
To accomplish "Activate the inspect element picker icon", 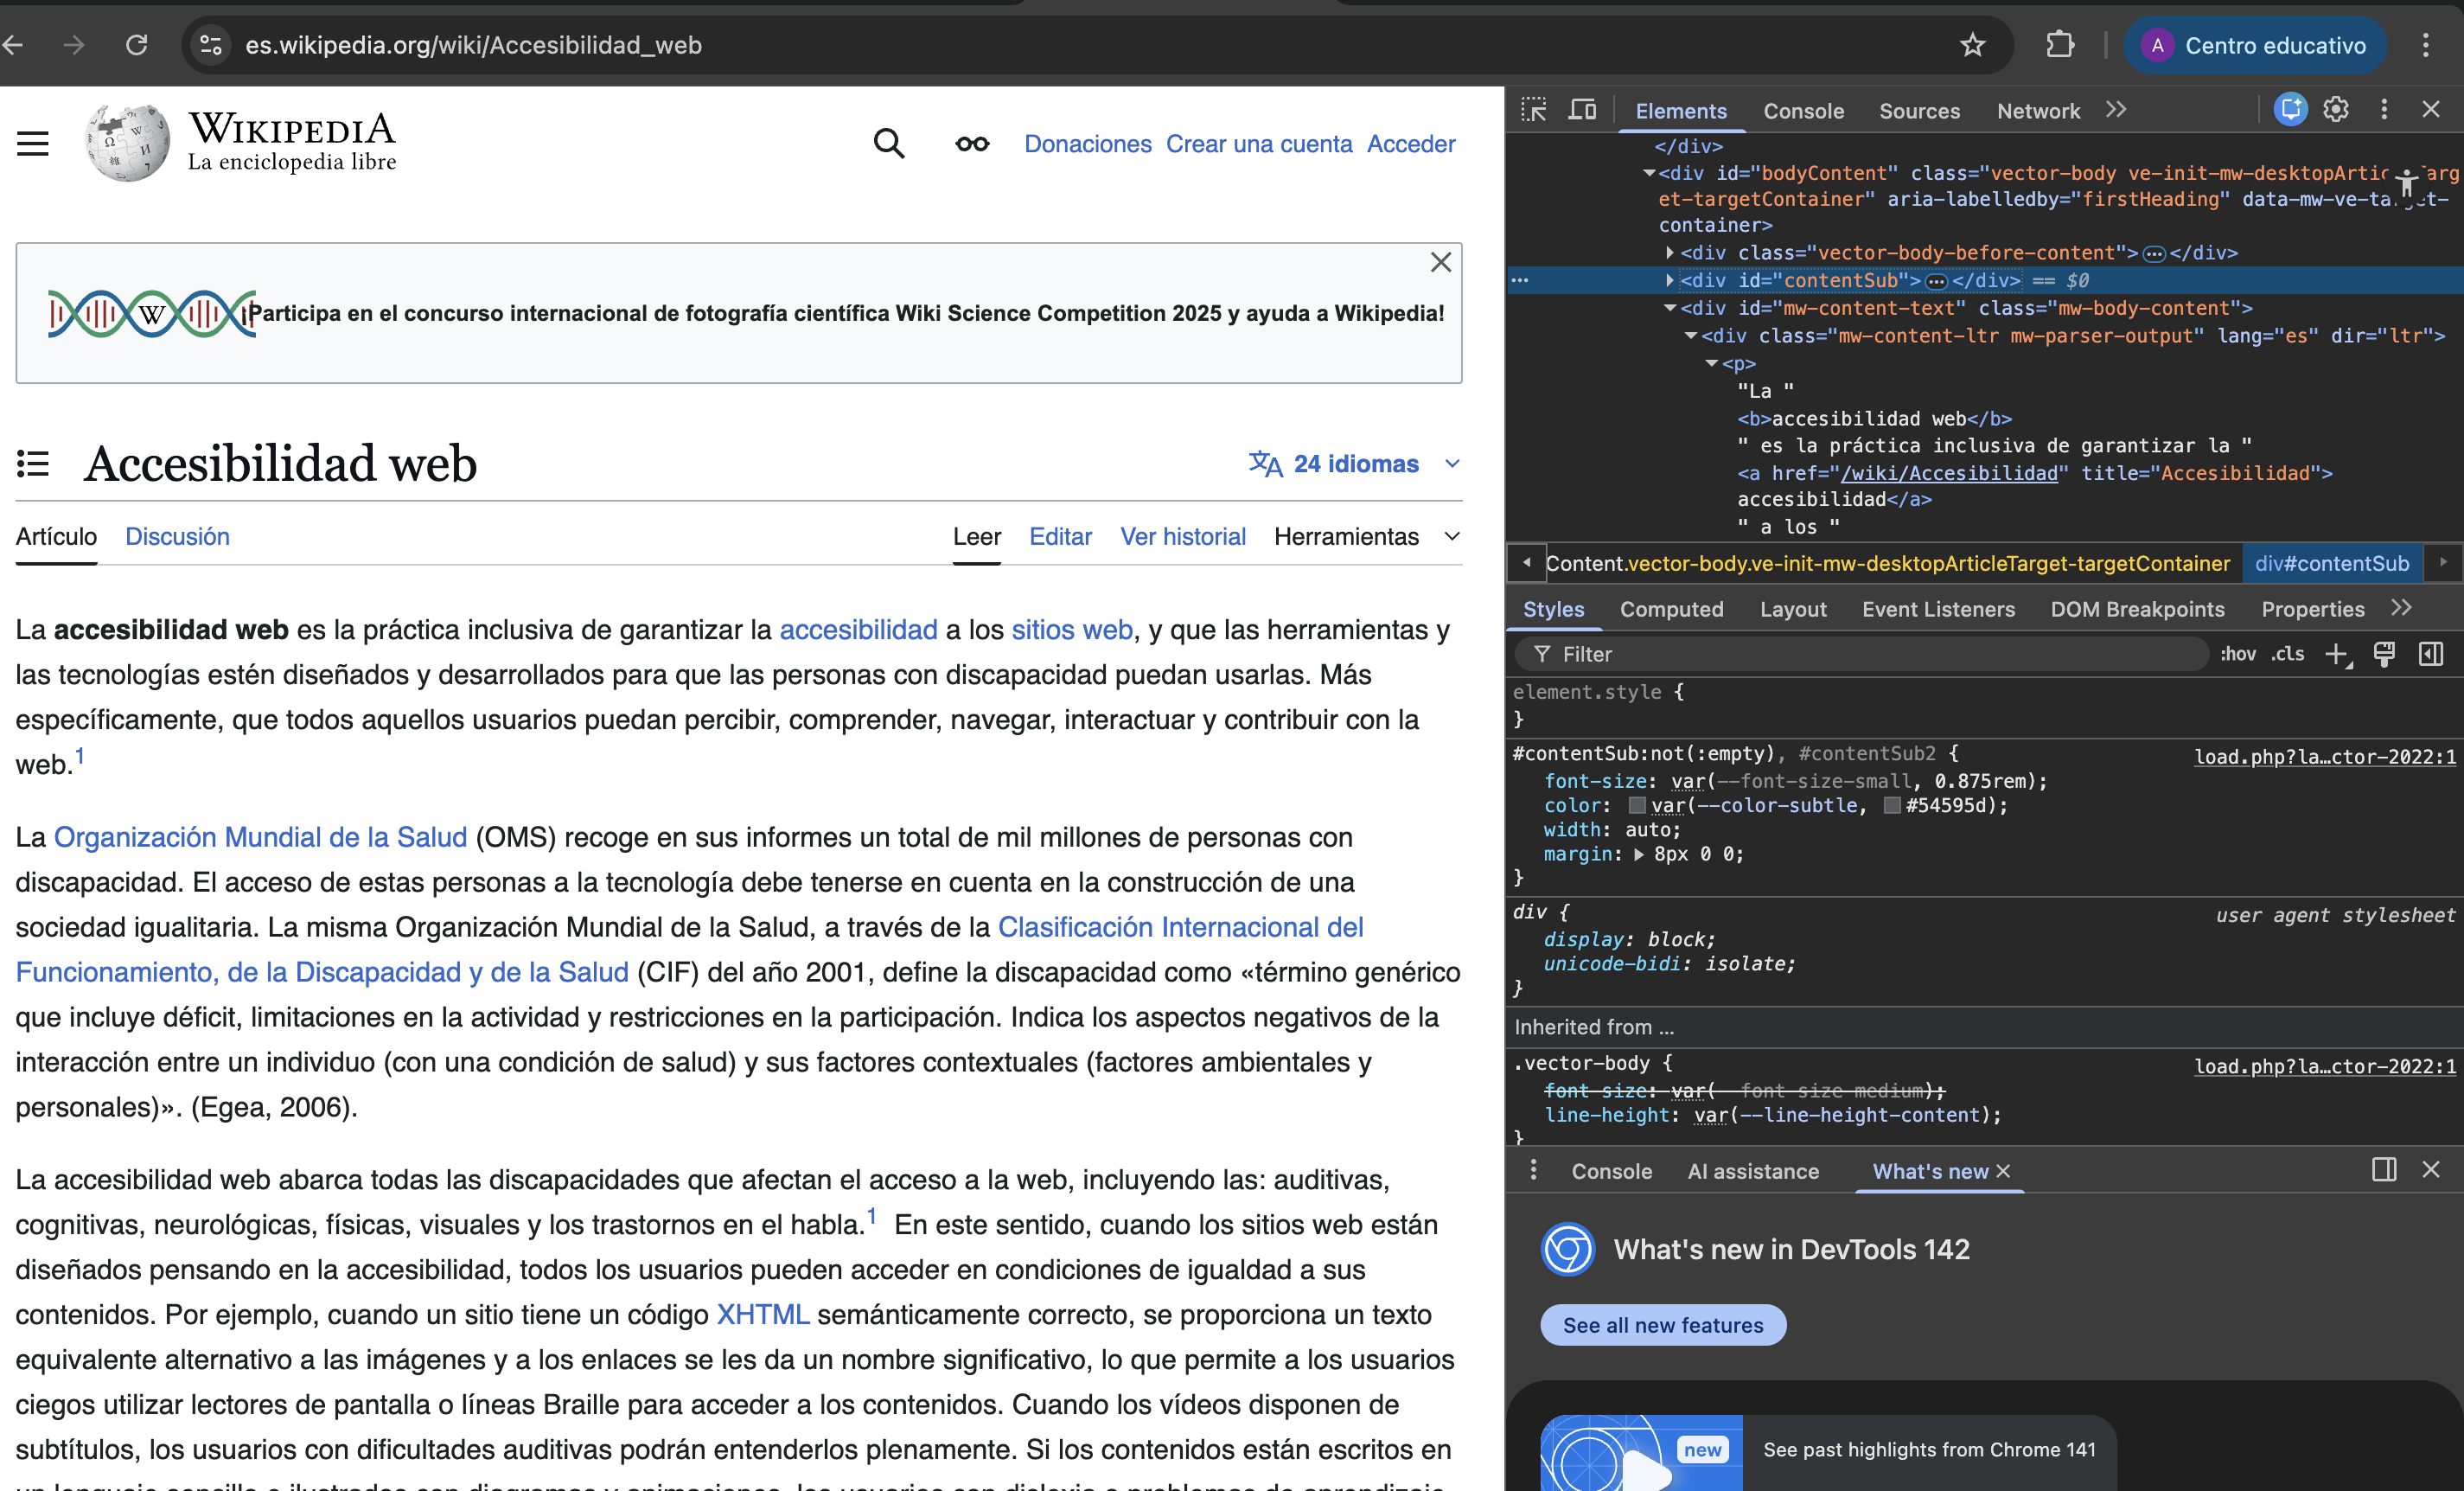I will (1533, 110).
